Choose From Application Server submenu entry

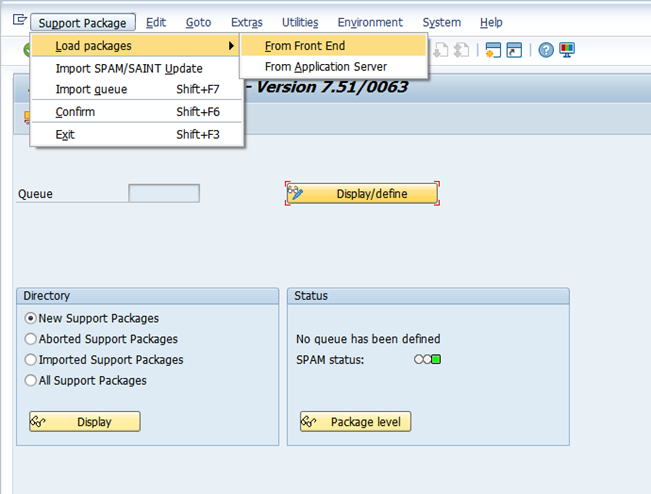click(333, 66)
